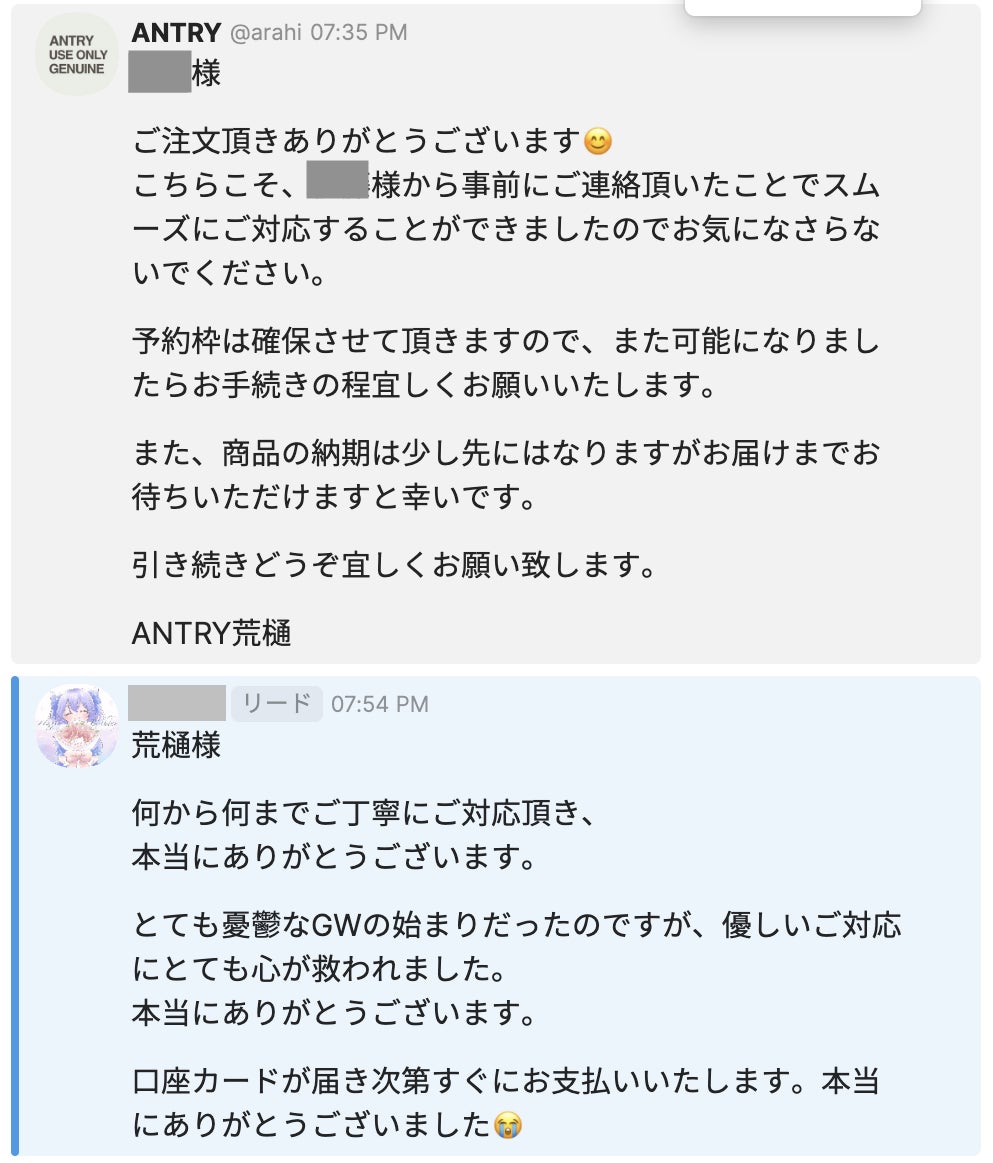
Task: Click the 商品の納期 delivery paragraph
Action: coord(505,475)
